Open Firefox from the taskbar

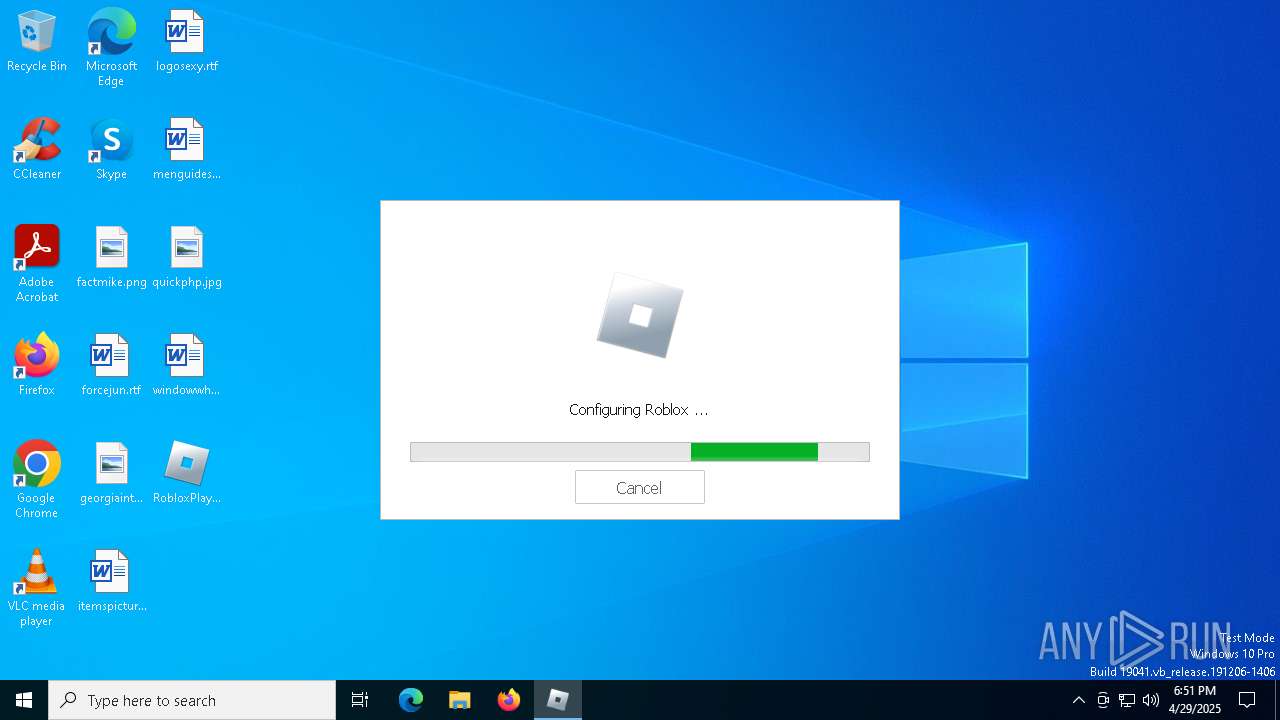coord(509,700)
